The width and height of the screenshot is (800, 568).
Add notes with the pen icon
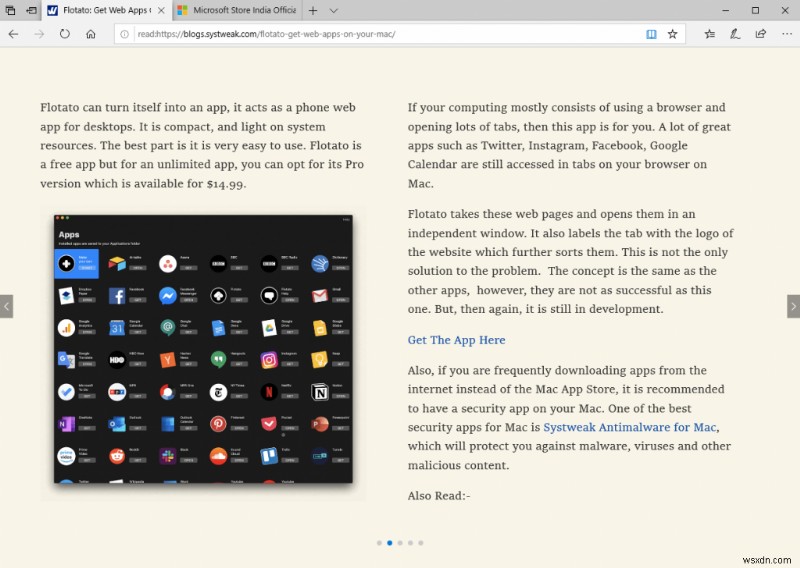click(735, 34)
